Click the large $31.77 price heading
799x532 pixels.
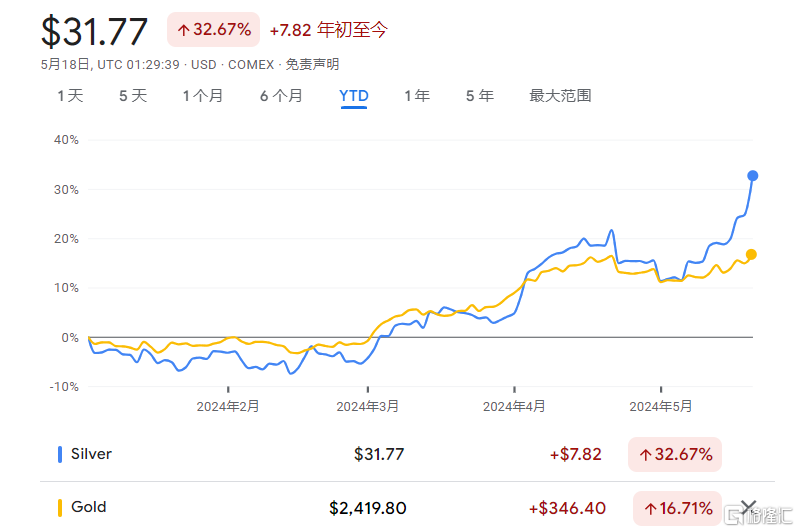click(94, 31)
